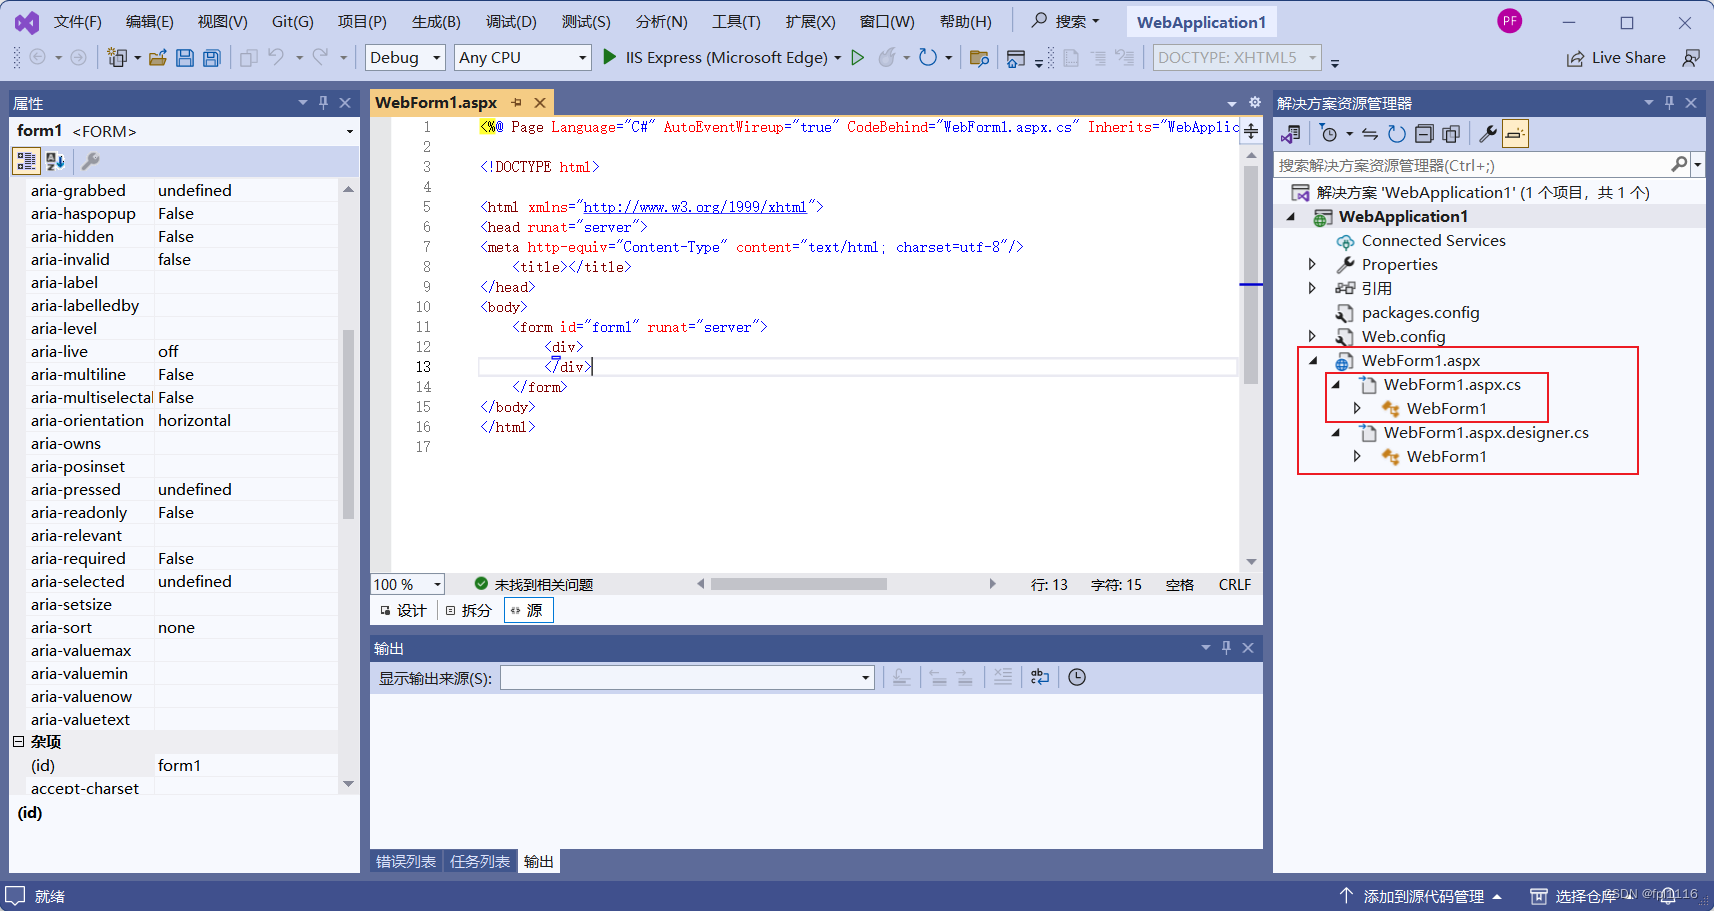This screenshot has height=911, width=1714.
Task: Toggle auto-hide pin on Output panel
Action: click(x=1226, y=648)
